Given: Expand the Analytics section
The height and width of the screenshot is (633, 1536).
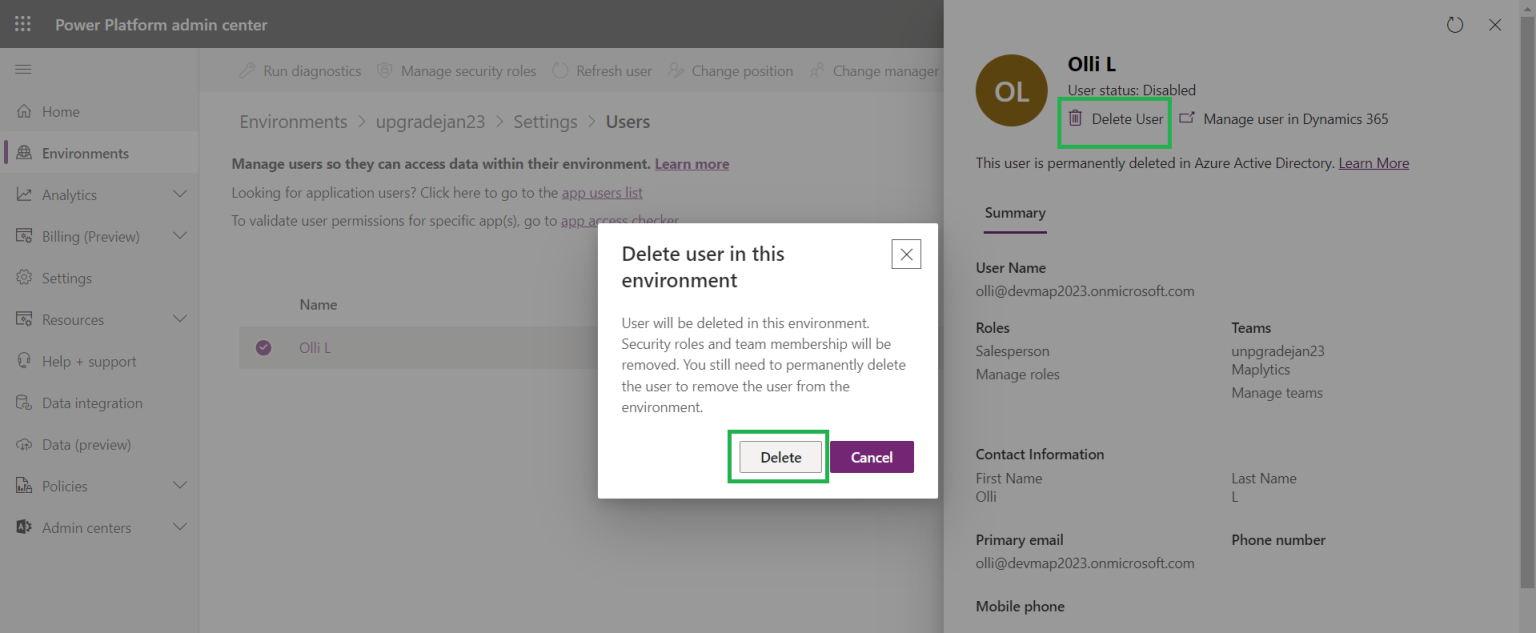Looking at the screenshot, I should pyautogui.click(x=180, y=194).
